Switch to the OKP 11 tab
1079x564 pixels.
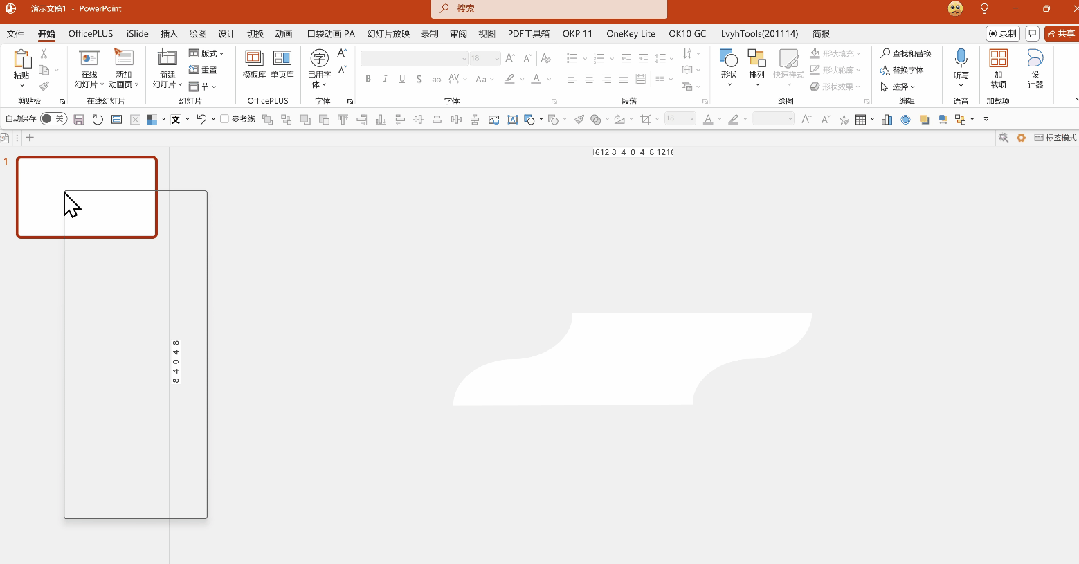pyautogui.click(x=577, y=34)
